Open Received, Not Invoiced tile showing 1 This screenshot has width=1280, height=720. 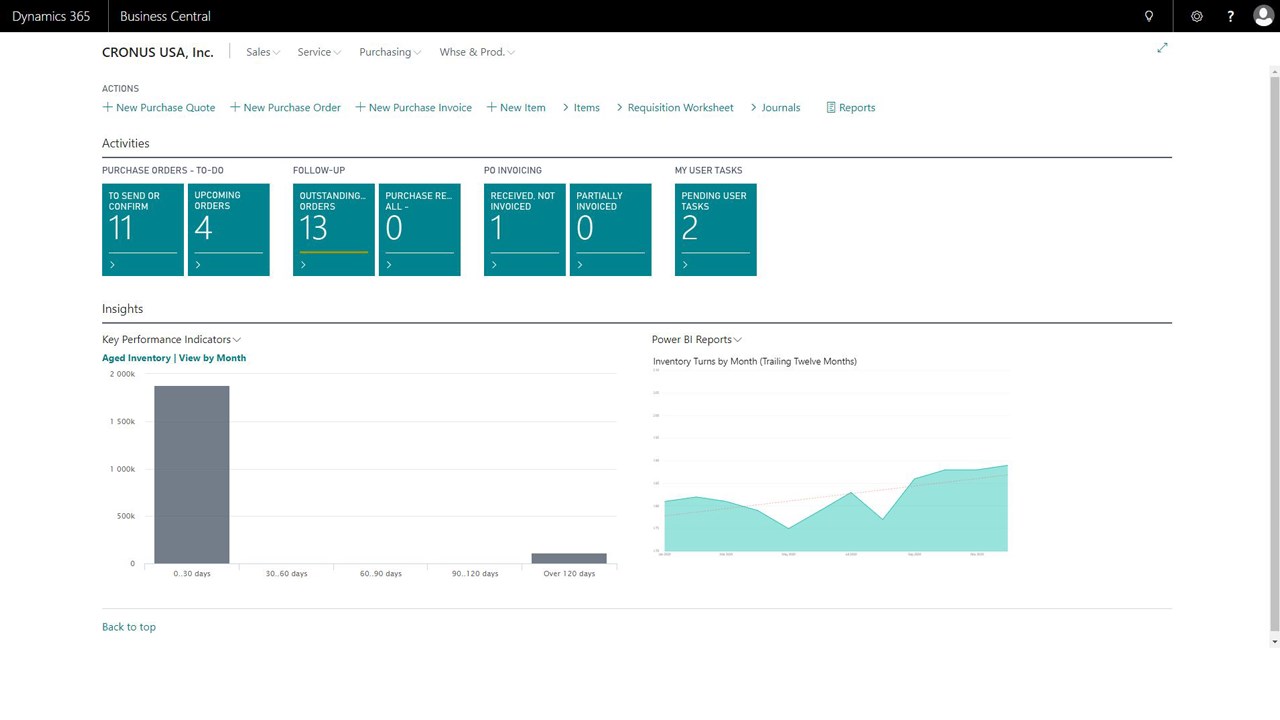(x=525, y=230)
